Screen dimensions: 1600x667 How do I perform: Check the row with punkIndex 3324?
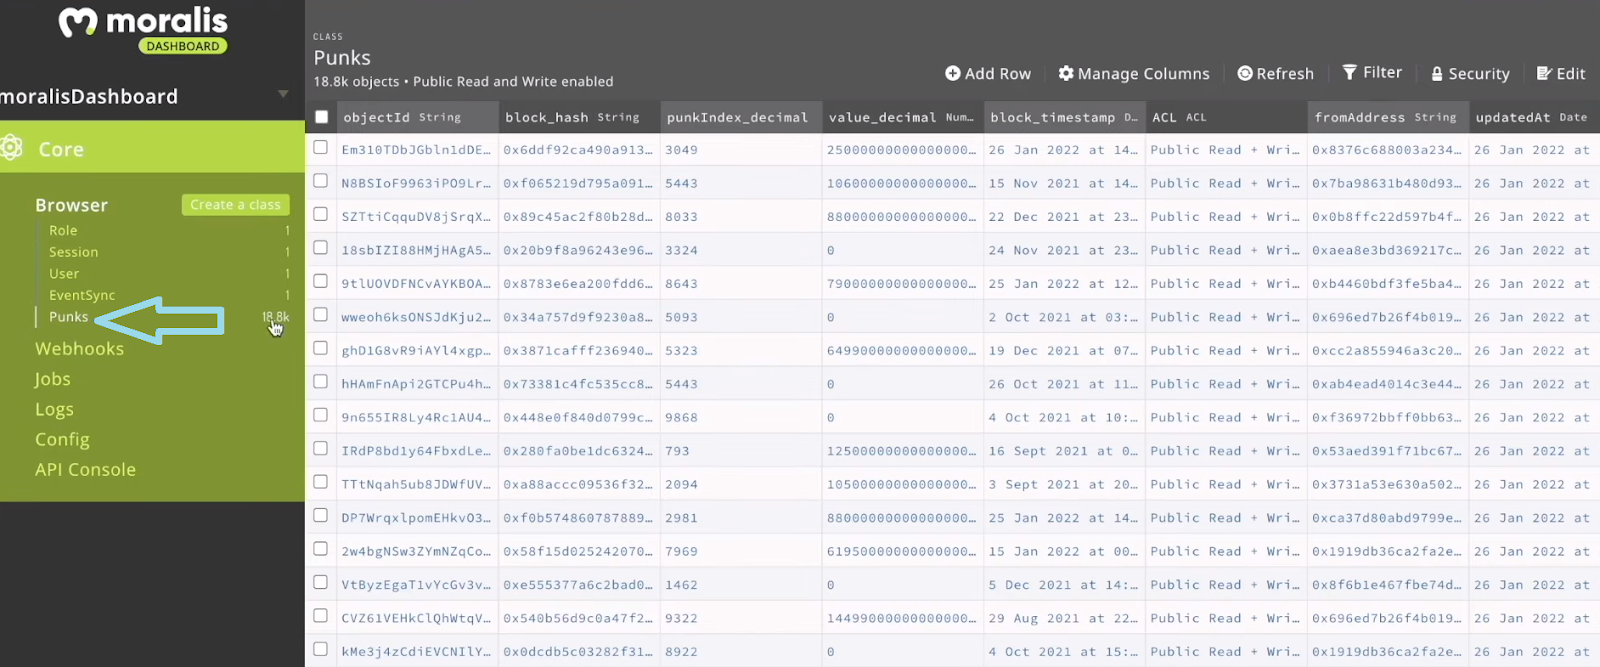click(x=320, y=247)
